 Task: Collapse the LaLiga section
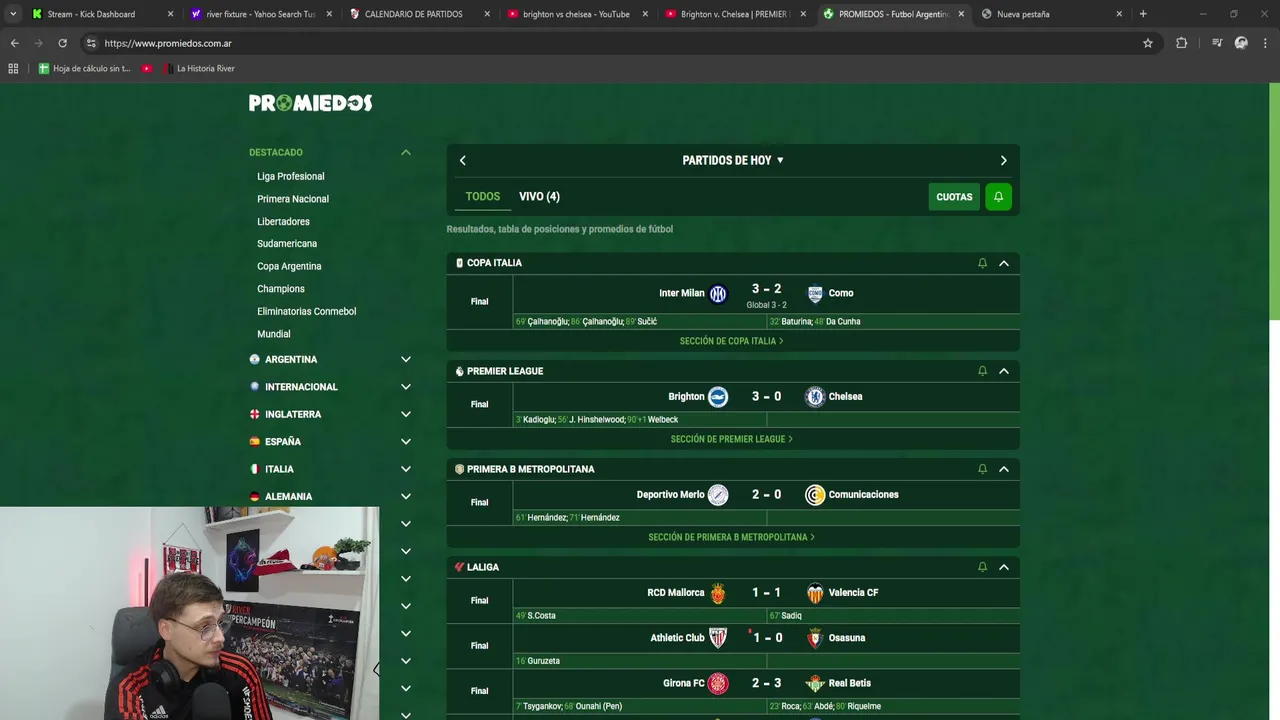[1004, 567]
